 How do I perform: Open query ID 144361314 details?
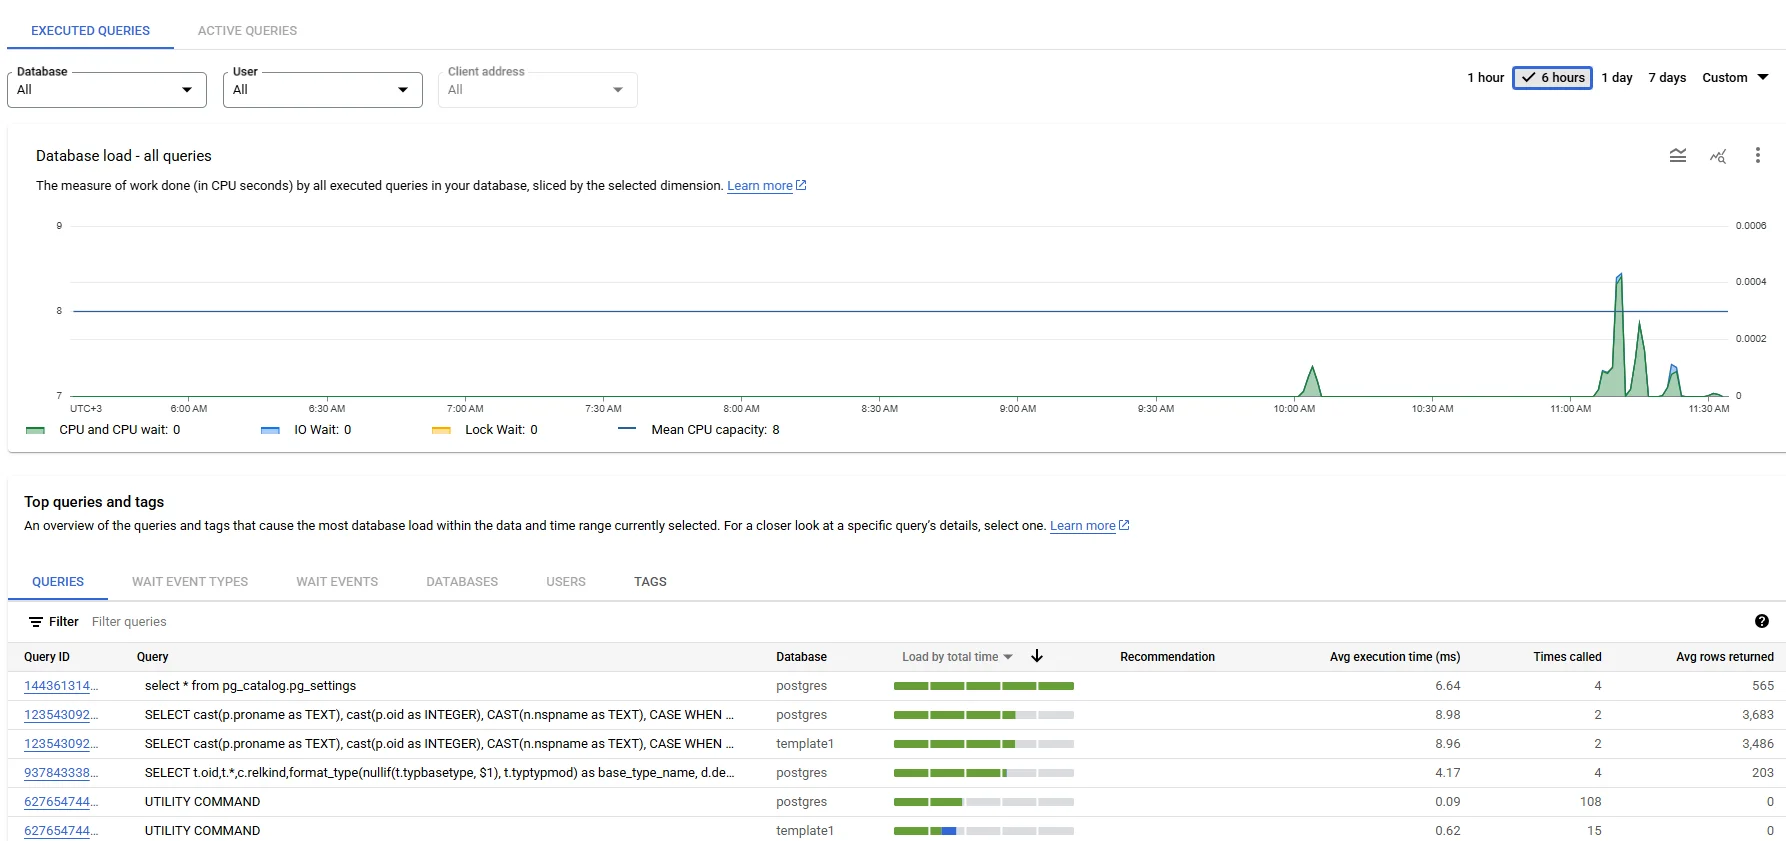60,686
